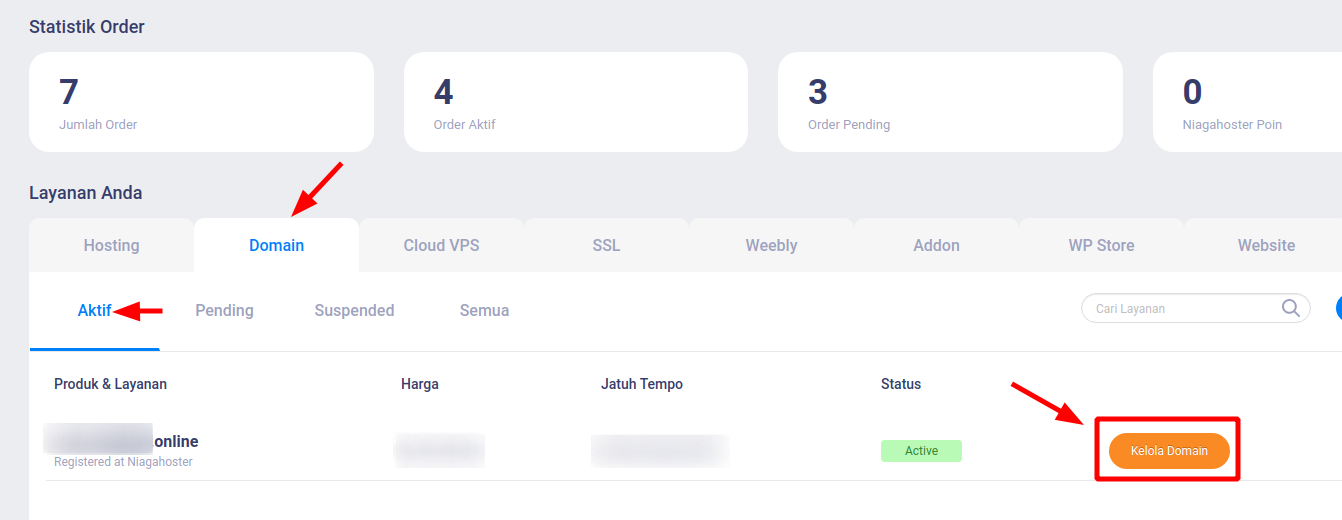Image resolution: width=1342 pixels, height=520 pixels.
Task: Filter services by Suspended
Action: pos(354,310)
